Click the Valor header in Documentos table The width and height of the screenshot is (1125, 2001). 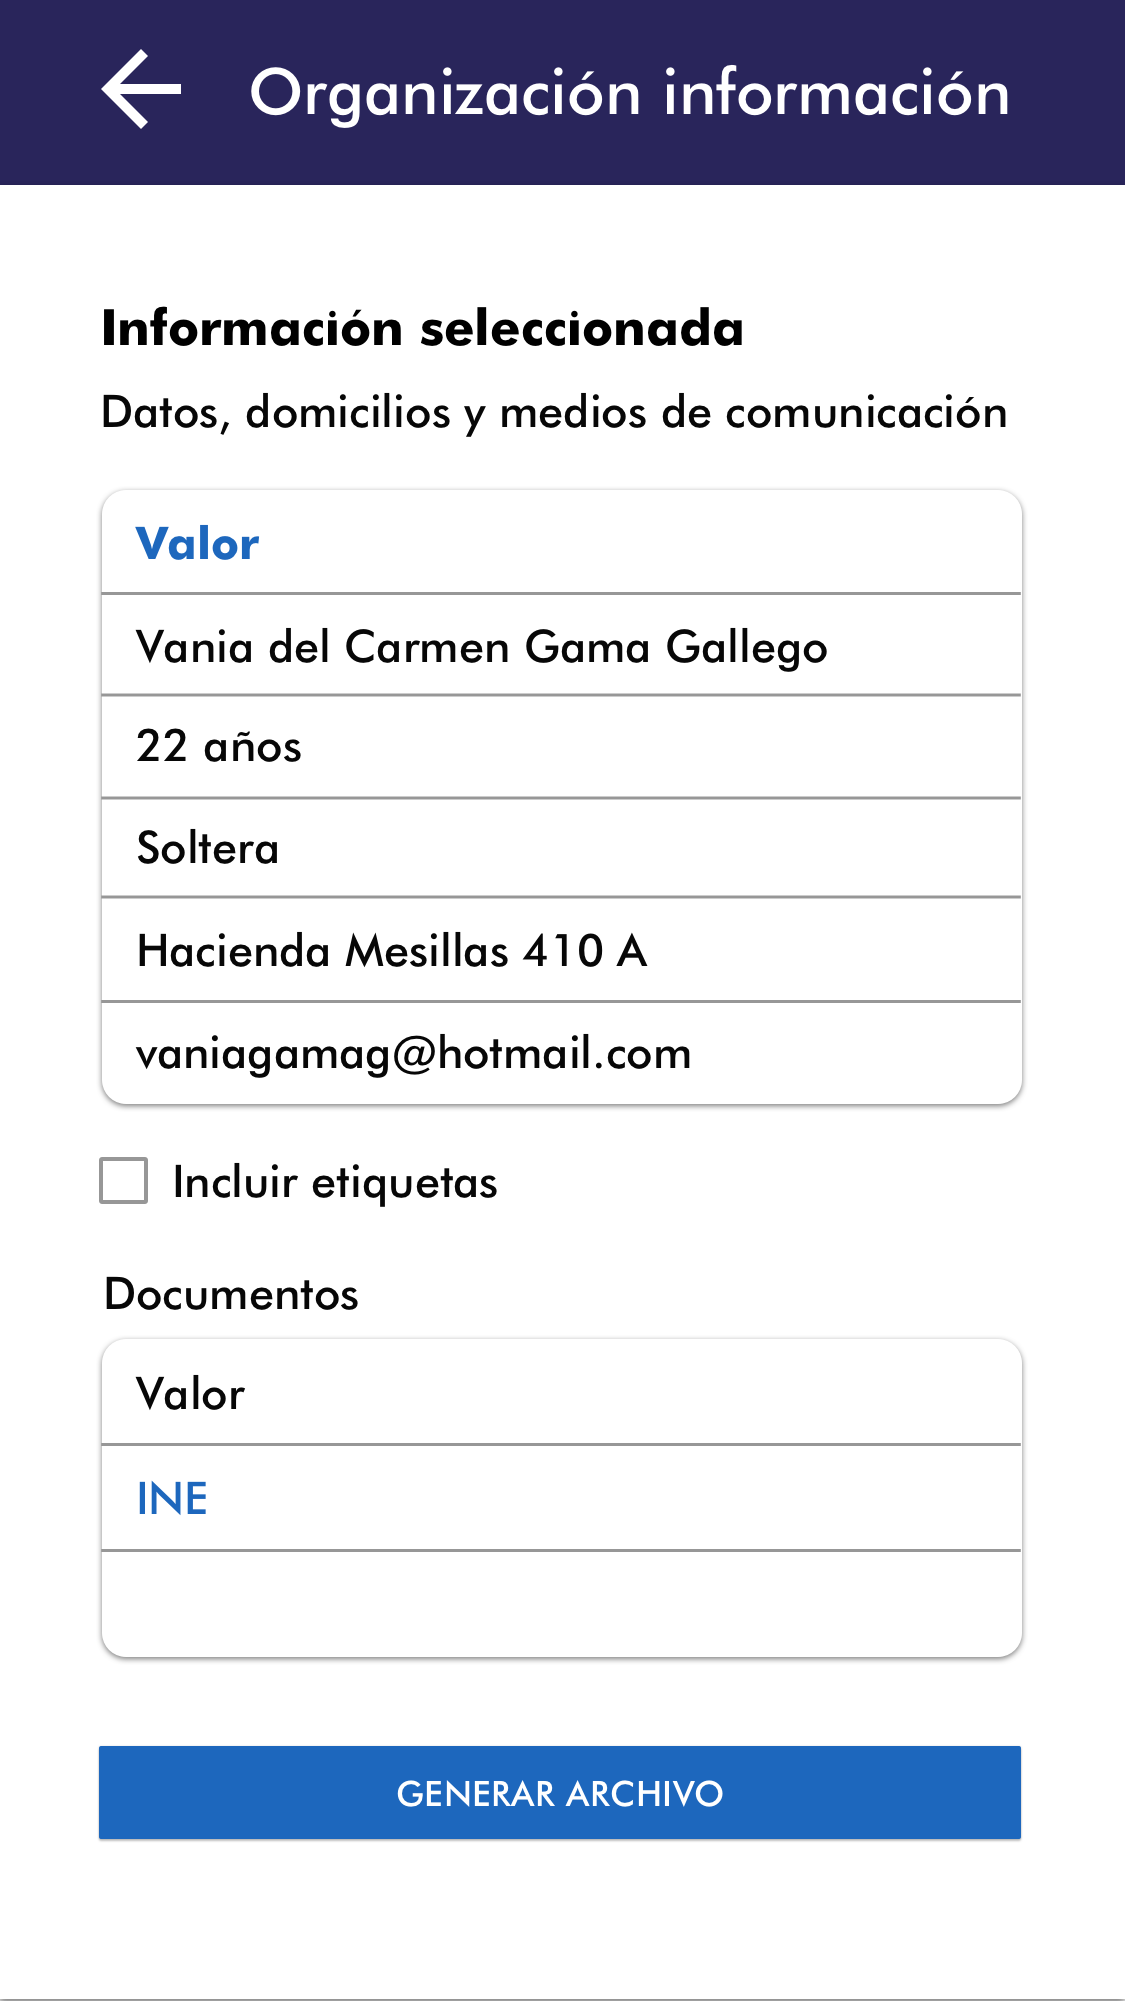point(191,1394)
